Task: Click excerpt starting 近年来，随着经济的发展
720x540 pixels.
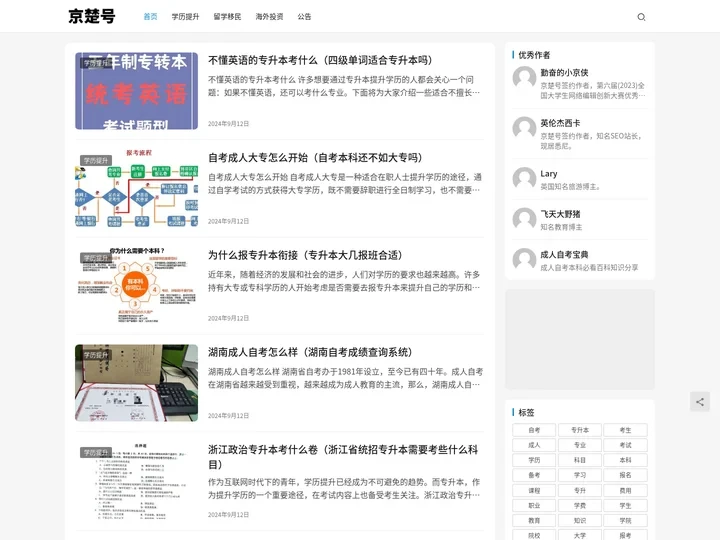Action: click(x=344, y=281)
